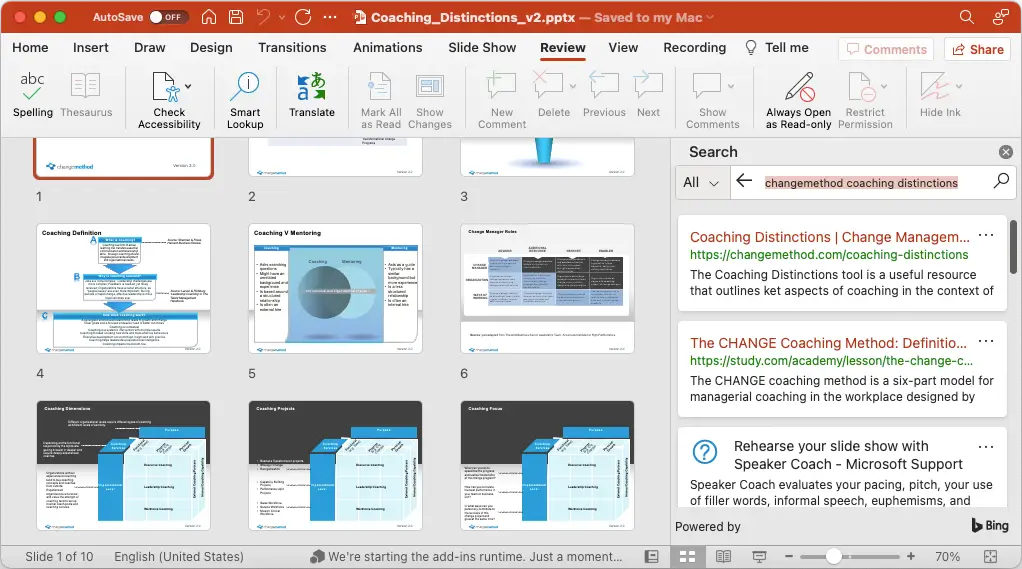Open the Delete comment dropdown arrow

(x=572, y=86)
